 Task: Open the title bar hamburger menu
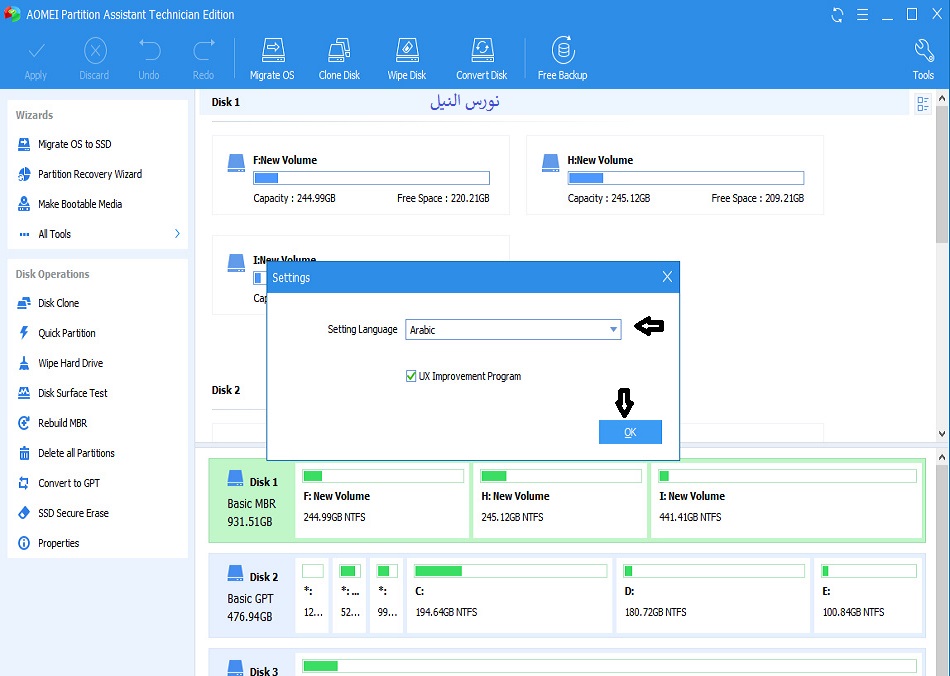click(862, 14)
